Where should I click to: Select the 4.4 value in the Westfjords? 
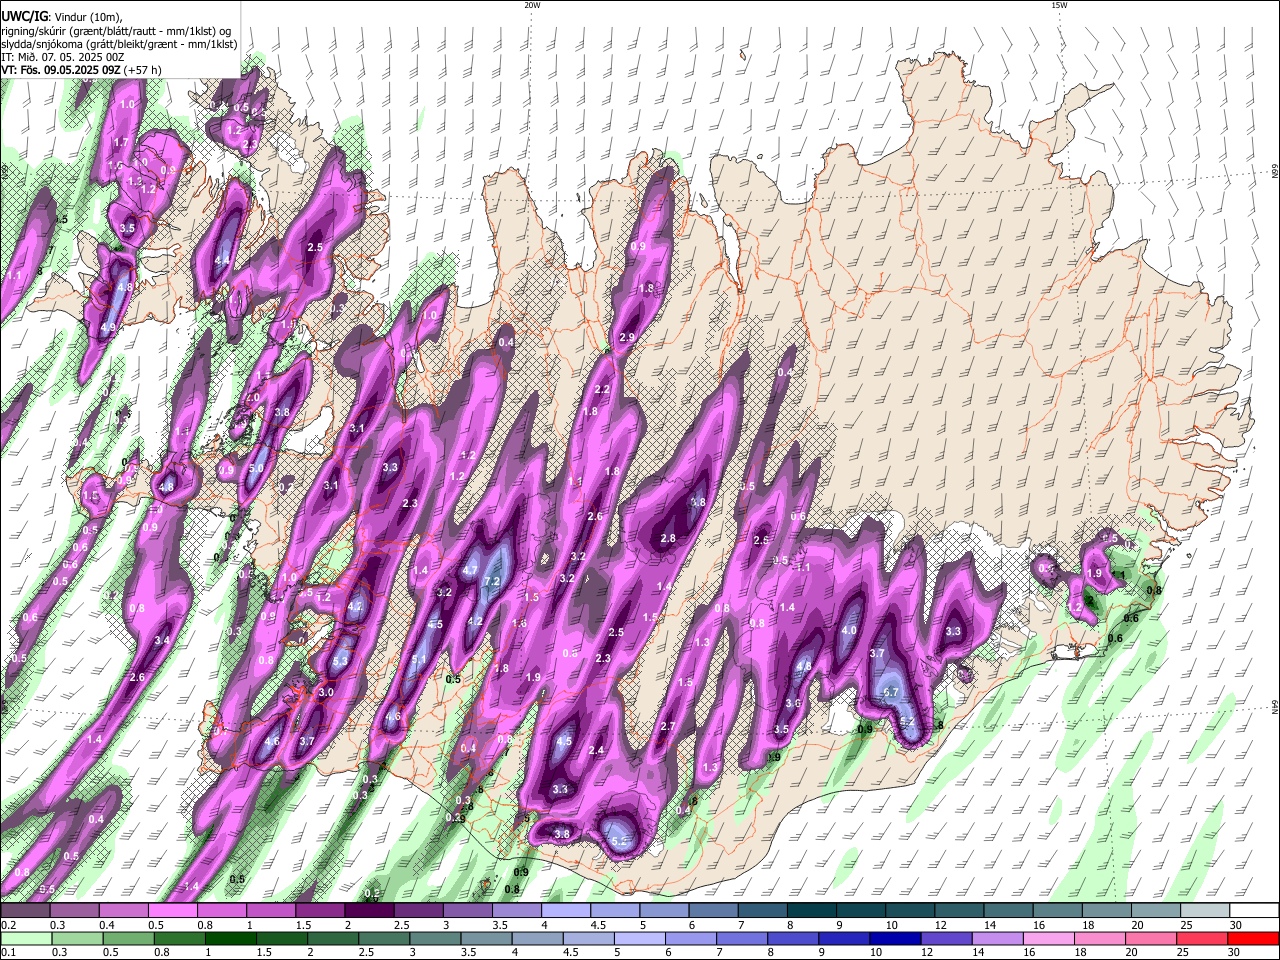click(x=222, y=260)
